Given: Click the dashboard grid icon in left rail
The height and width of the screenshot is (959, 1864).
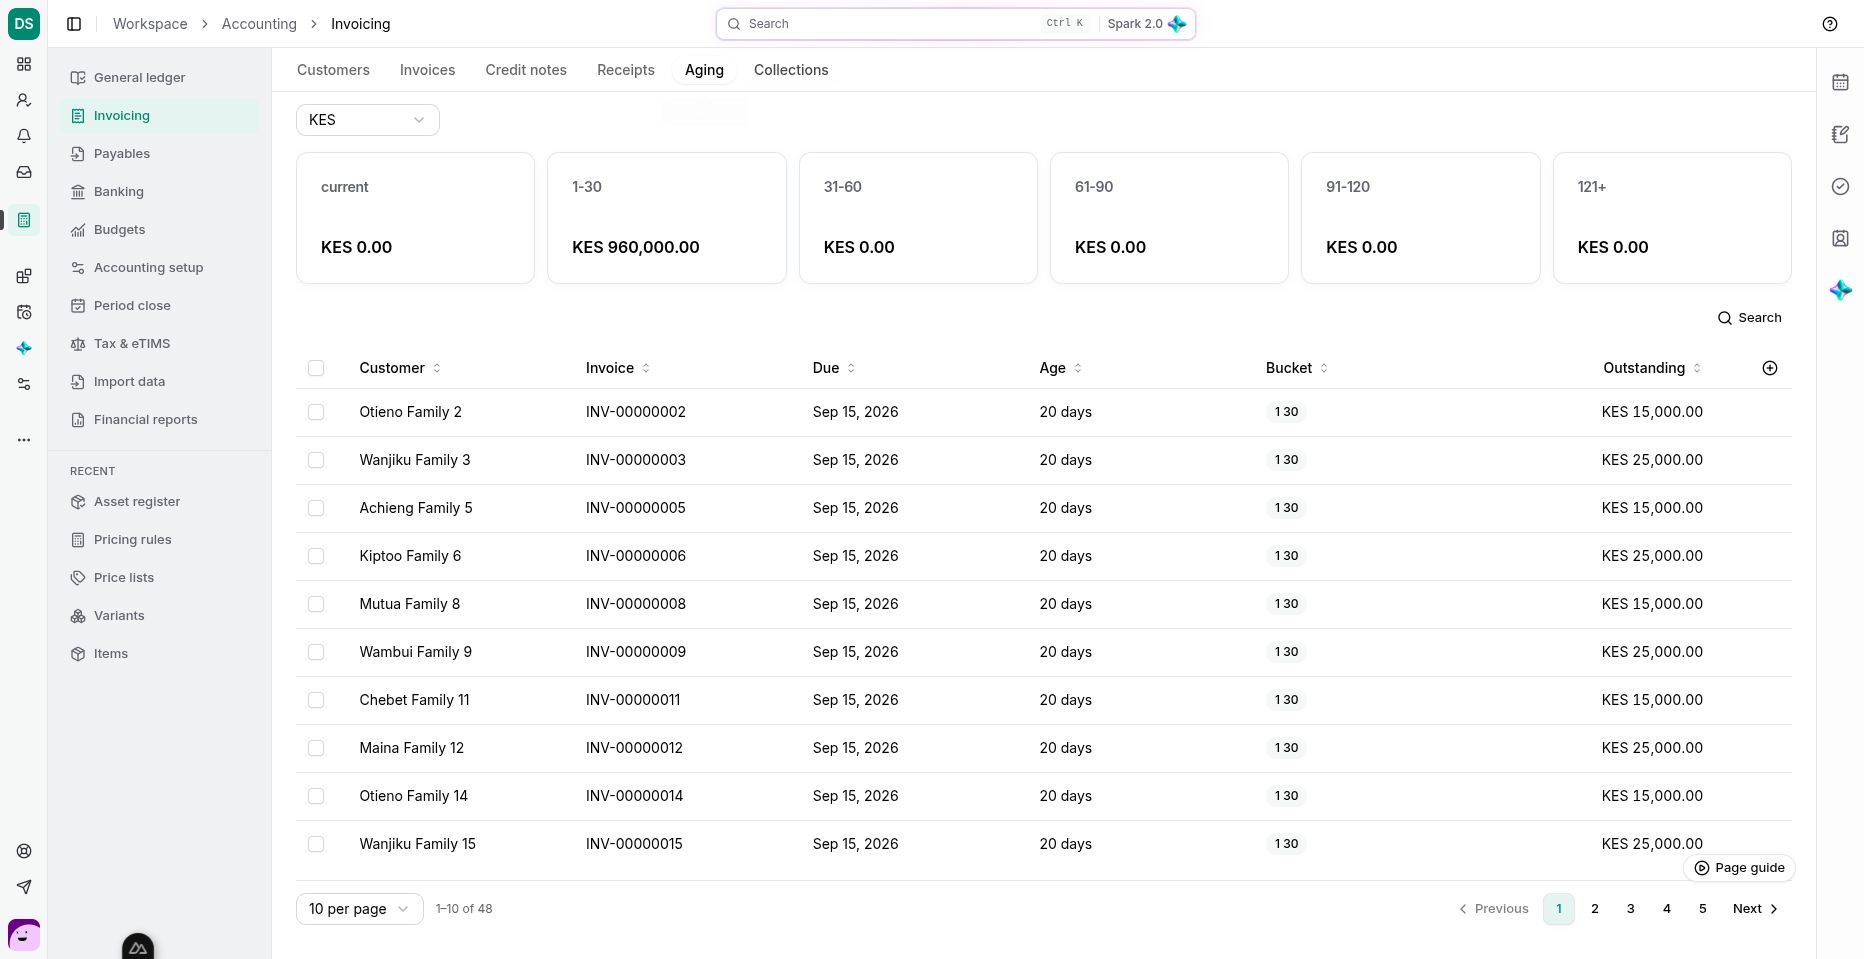Looking at the screenshot, I should 24,64.
